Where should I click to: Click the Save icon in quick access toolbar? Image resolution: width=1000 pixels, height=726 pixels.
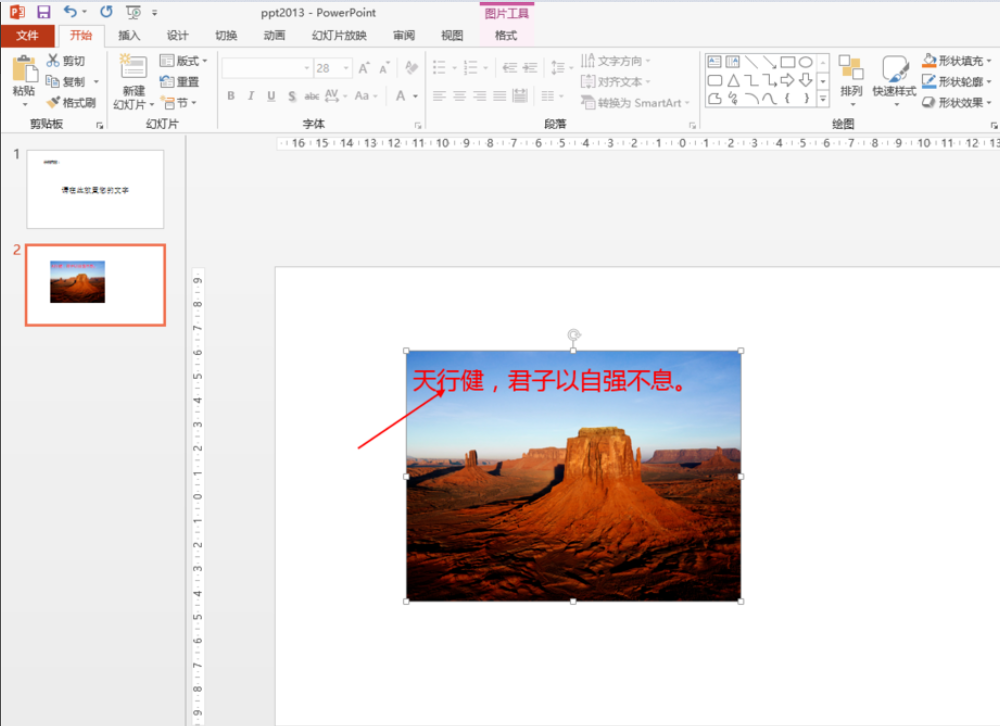click(43, 12)
